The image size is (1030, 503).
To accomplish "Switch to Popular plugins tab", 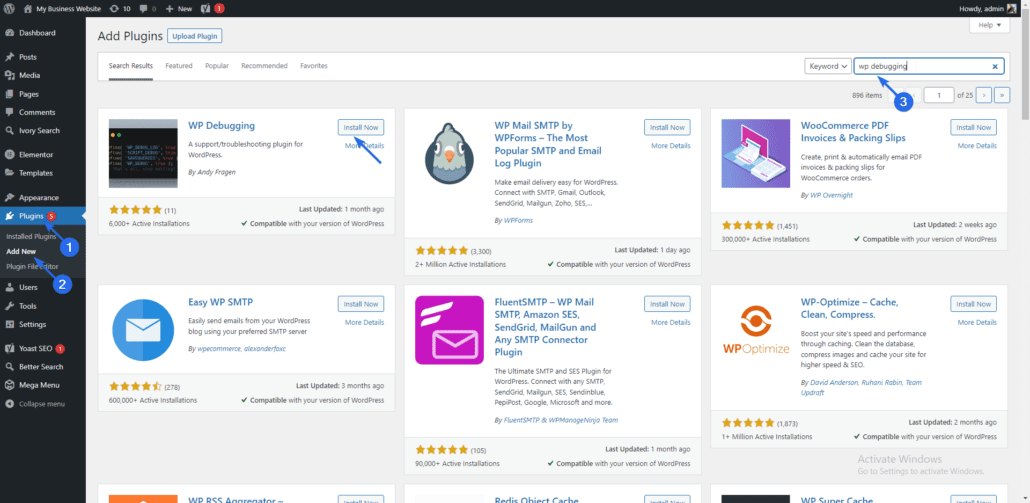I will (x=217, y=66).
